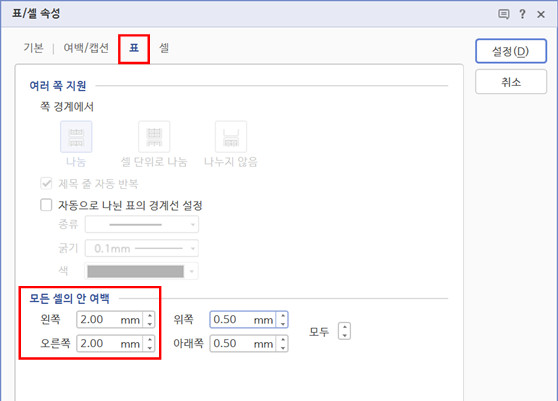Screen dimensions: 558x401
Task: Confirm with the 설정(D) button
Action: click(511, 51)
